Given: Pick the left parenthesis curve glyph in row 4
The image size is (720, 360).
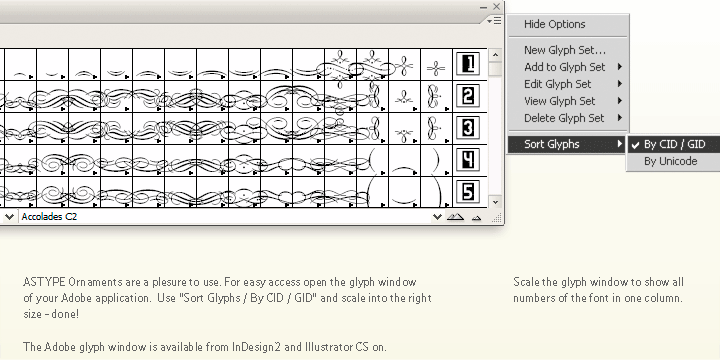Looking at the screenshot, I should click(372, 160).
